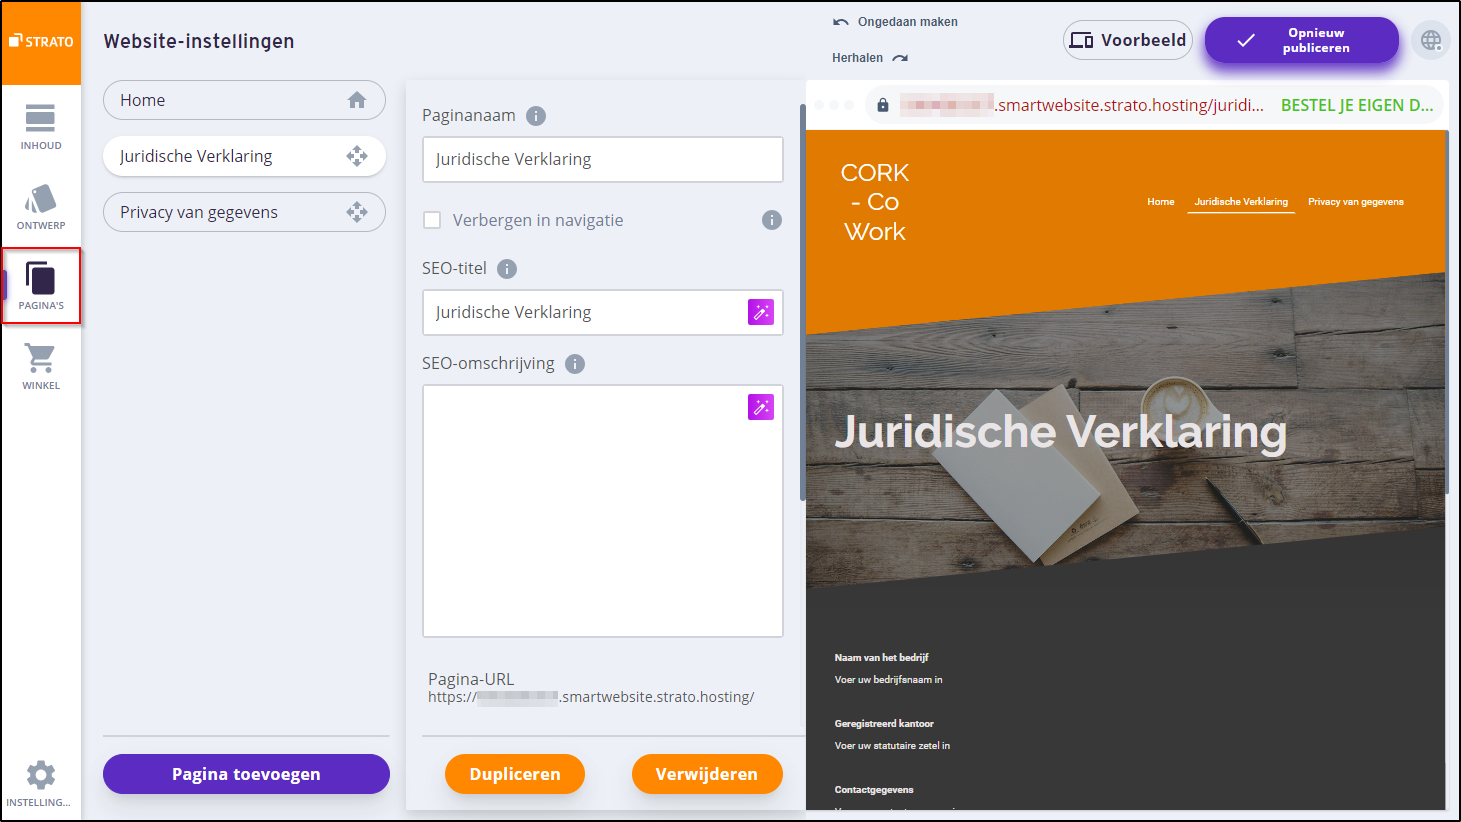Click the Dupliceren button
This screenshot has width=1461, height=822.
(x=515, y=774)
